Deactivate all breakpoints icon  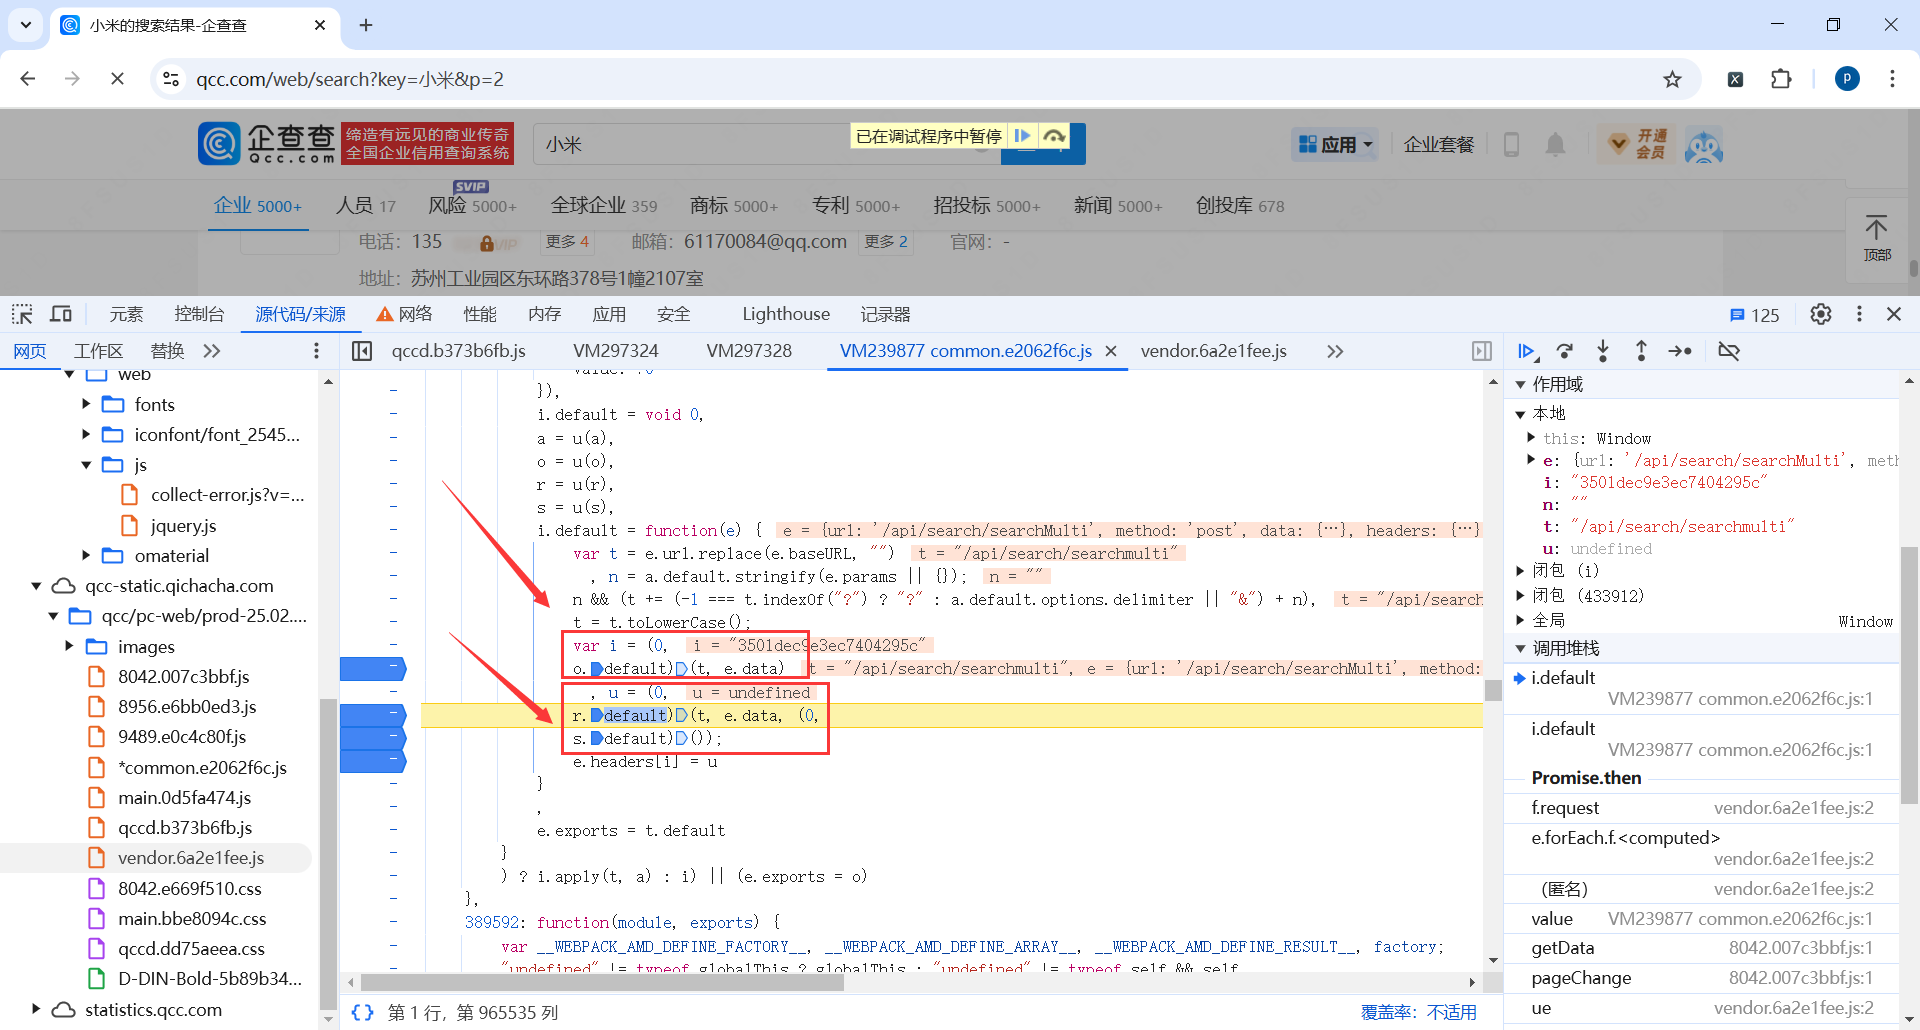pos(1729,351)
